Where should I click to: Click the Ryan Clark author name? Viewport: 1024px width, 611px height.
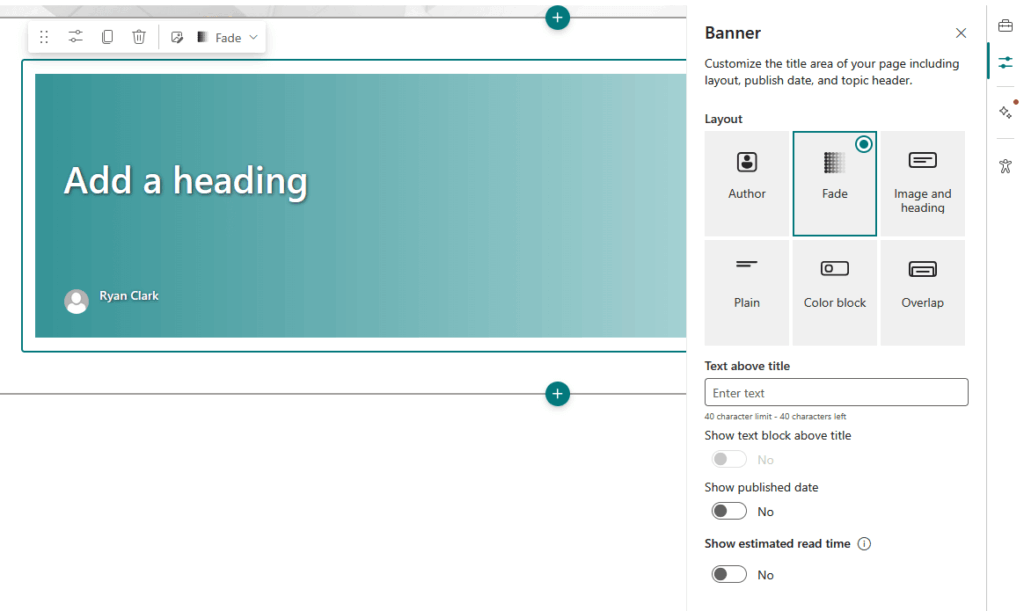129,296
